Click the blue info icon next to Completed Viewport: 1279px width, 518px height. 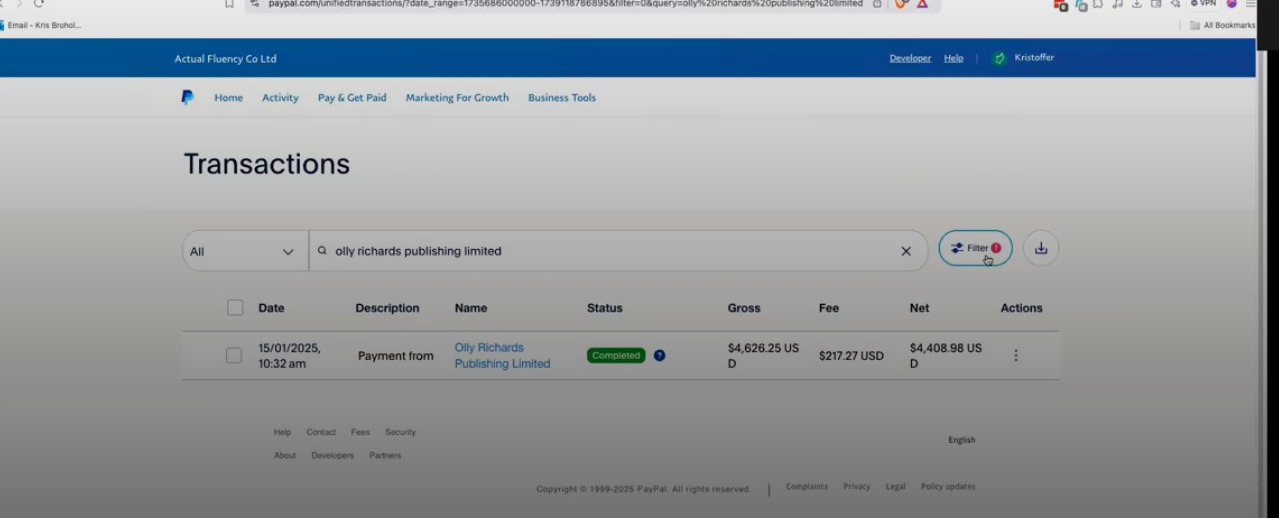pos(659,355)
